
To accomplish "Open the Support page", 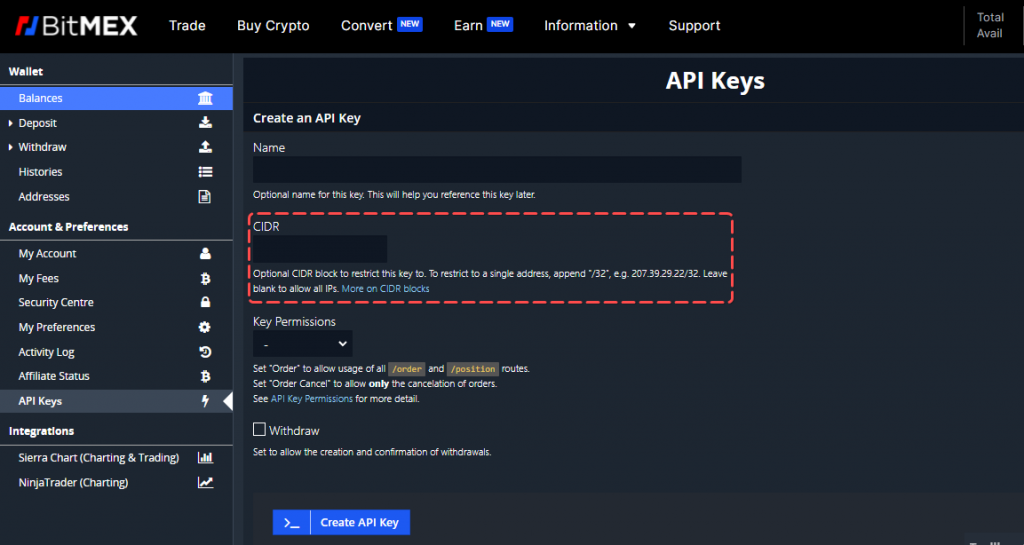I will [x=694, y=25].
